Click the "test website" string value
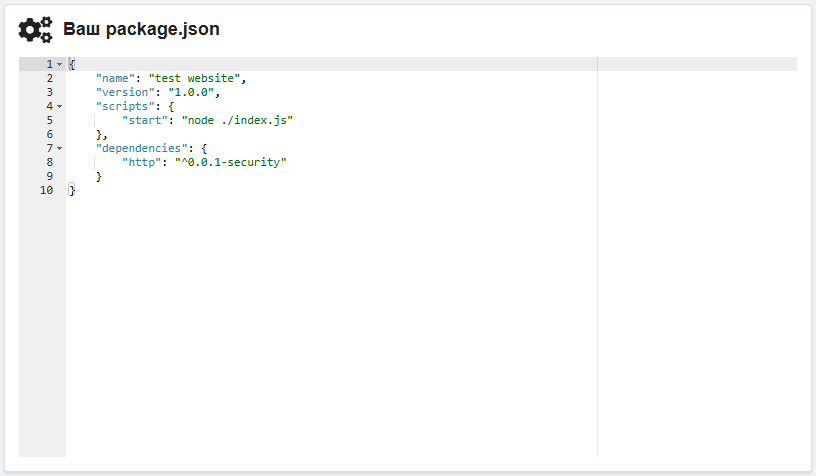The width and height of the screenshot is (816, 476). 194,78
